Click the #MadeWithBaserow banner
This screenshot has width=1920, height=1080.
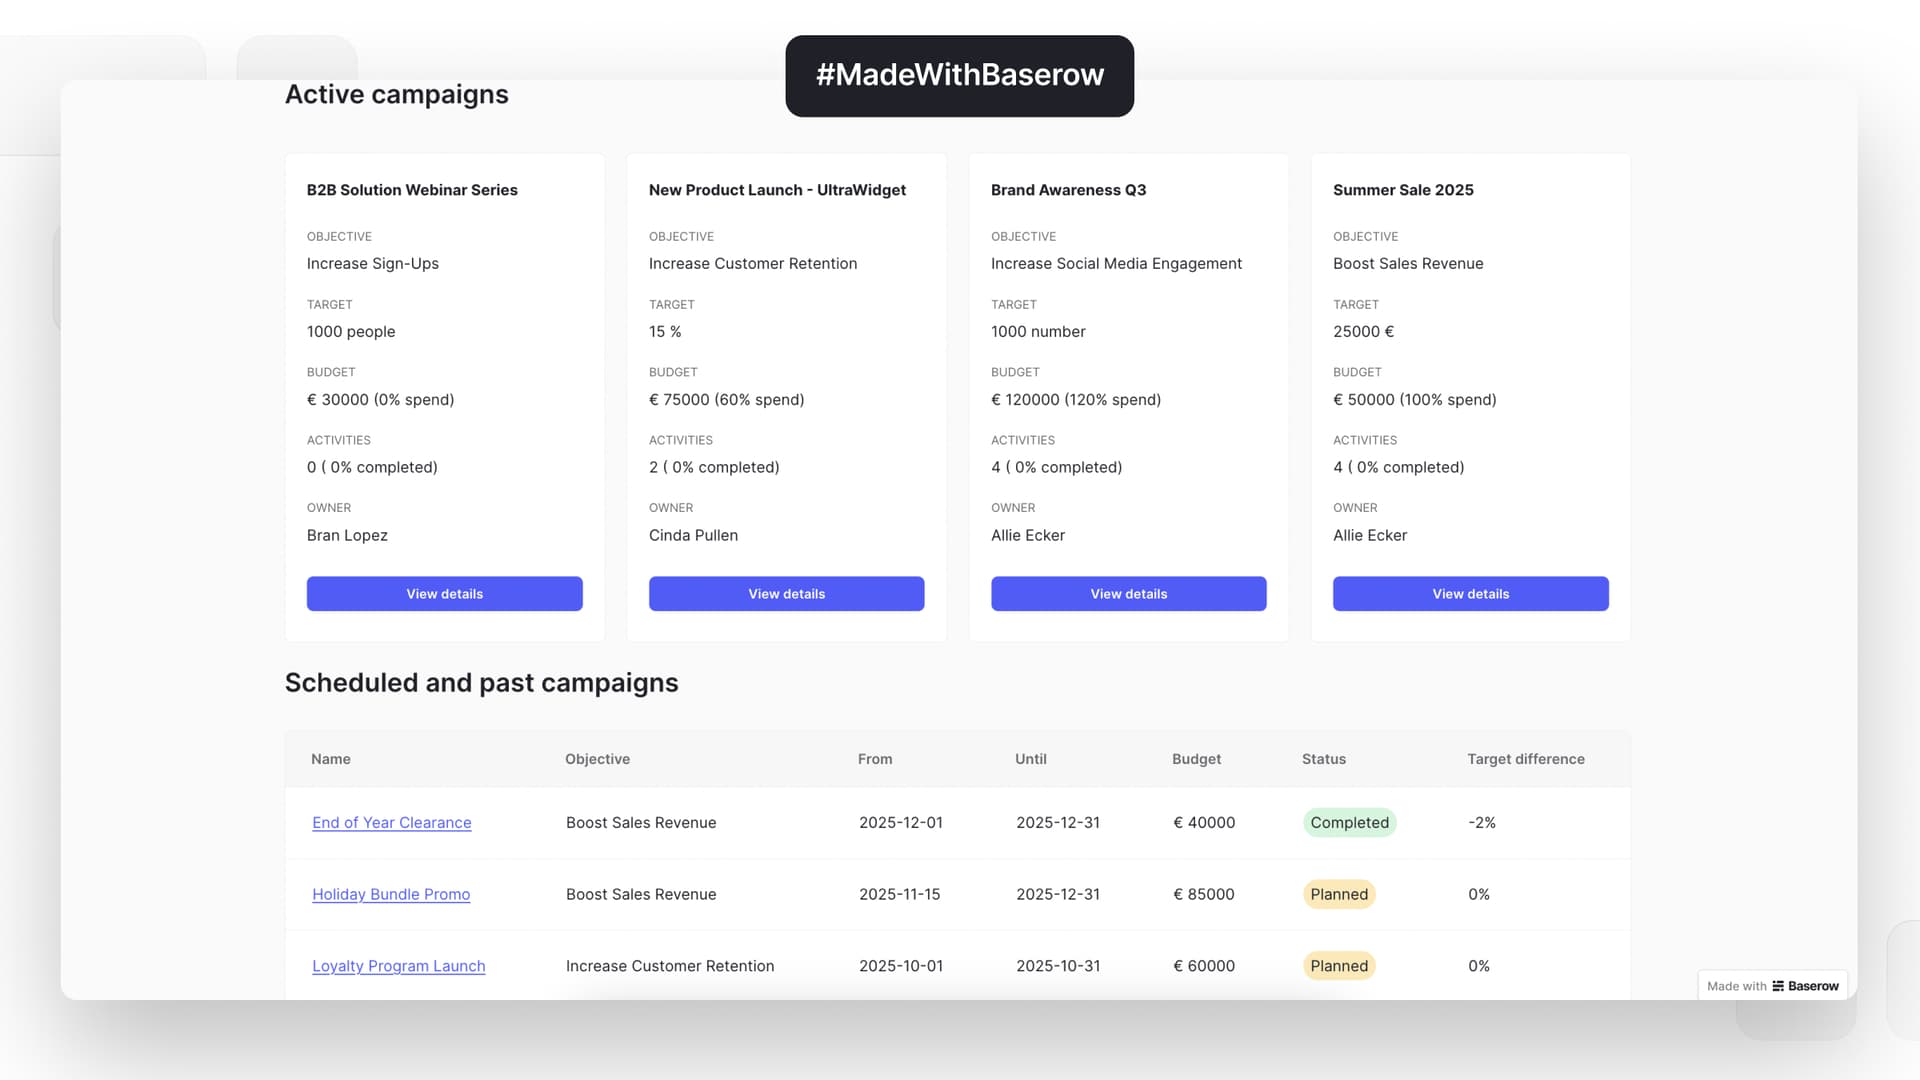click(959, 76)
